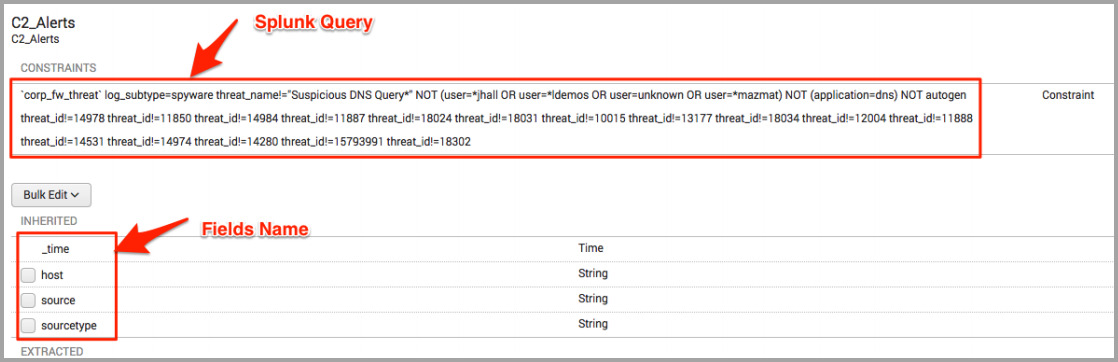Open the sourcetype field name
Screen dimensions: 1118x362
click(69, 325)
